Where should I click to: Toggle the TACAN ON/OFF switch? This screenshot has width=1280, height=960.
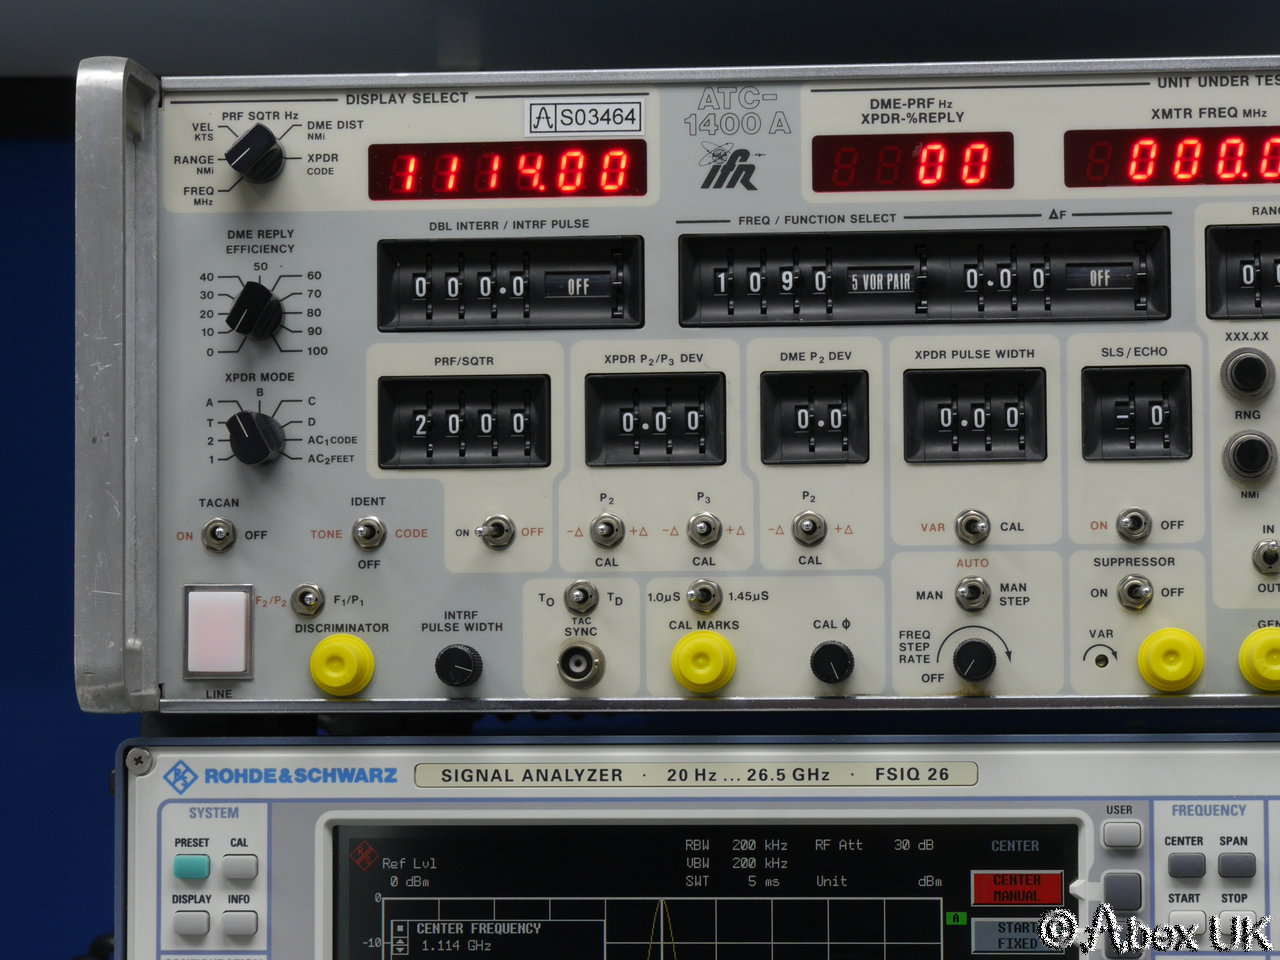pyautogui.click(x=219, y=535)
